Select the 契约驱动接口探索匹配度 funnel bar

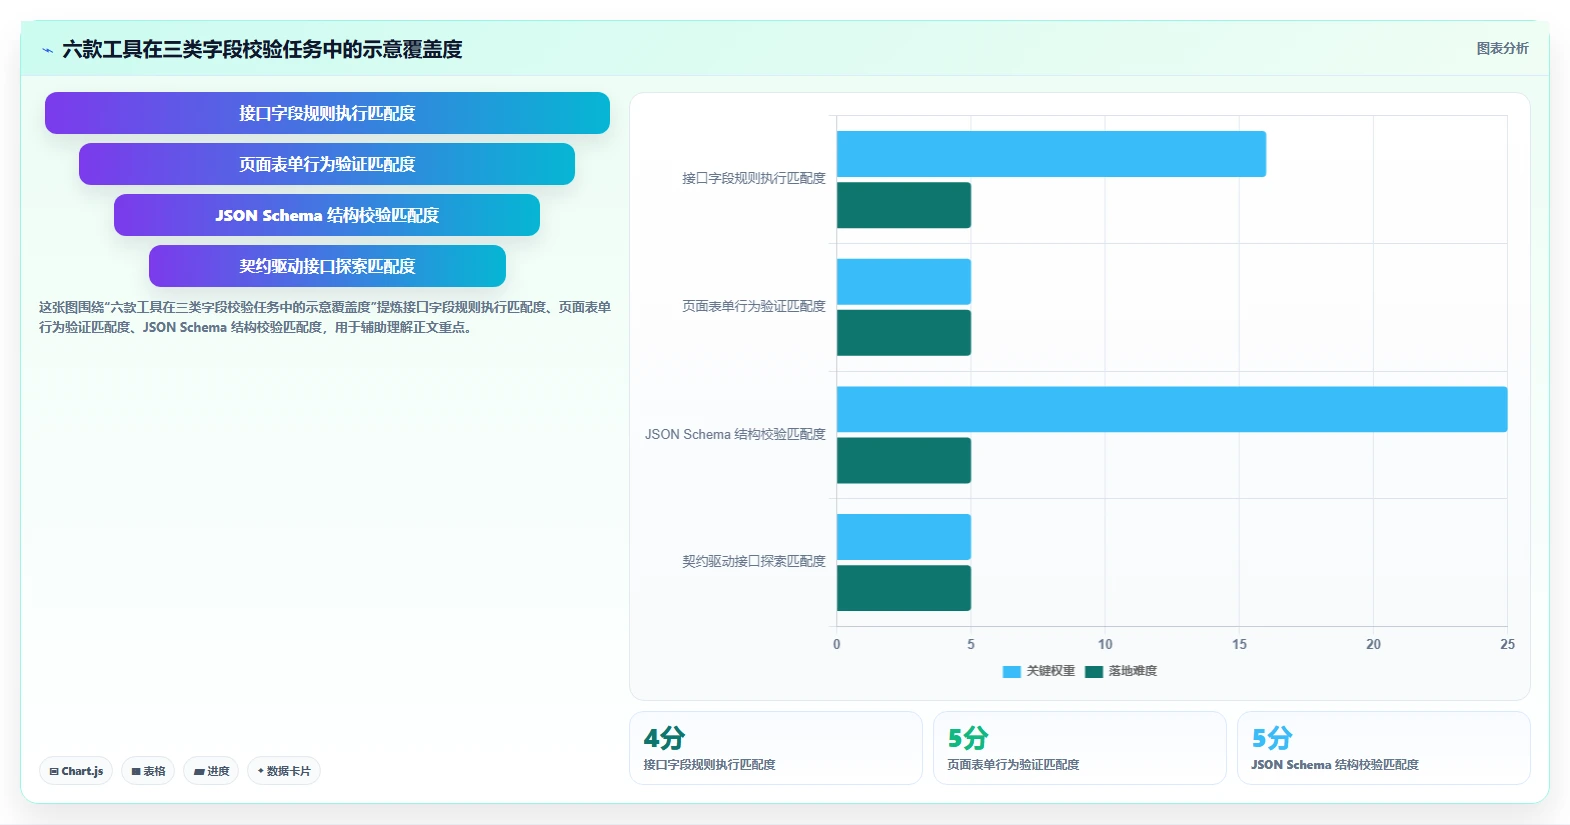click(x=327, y=266)
